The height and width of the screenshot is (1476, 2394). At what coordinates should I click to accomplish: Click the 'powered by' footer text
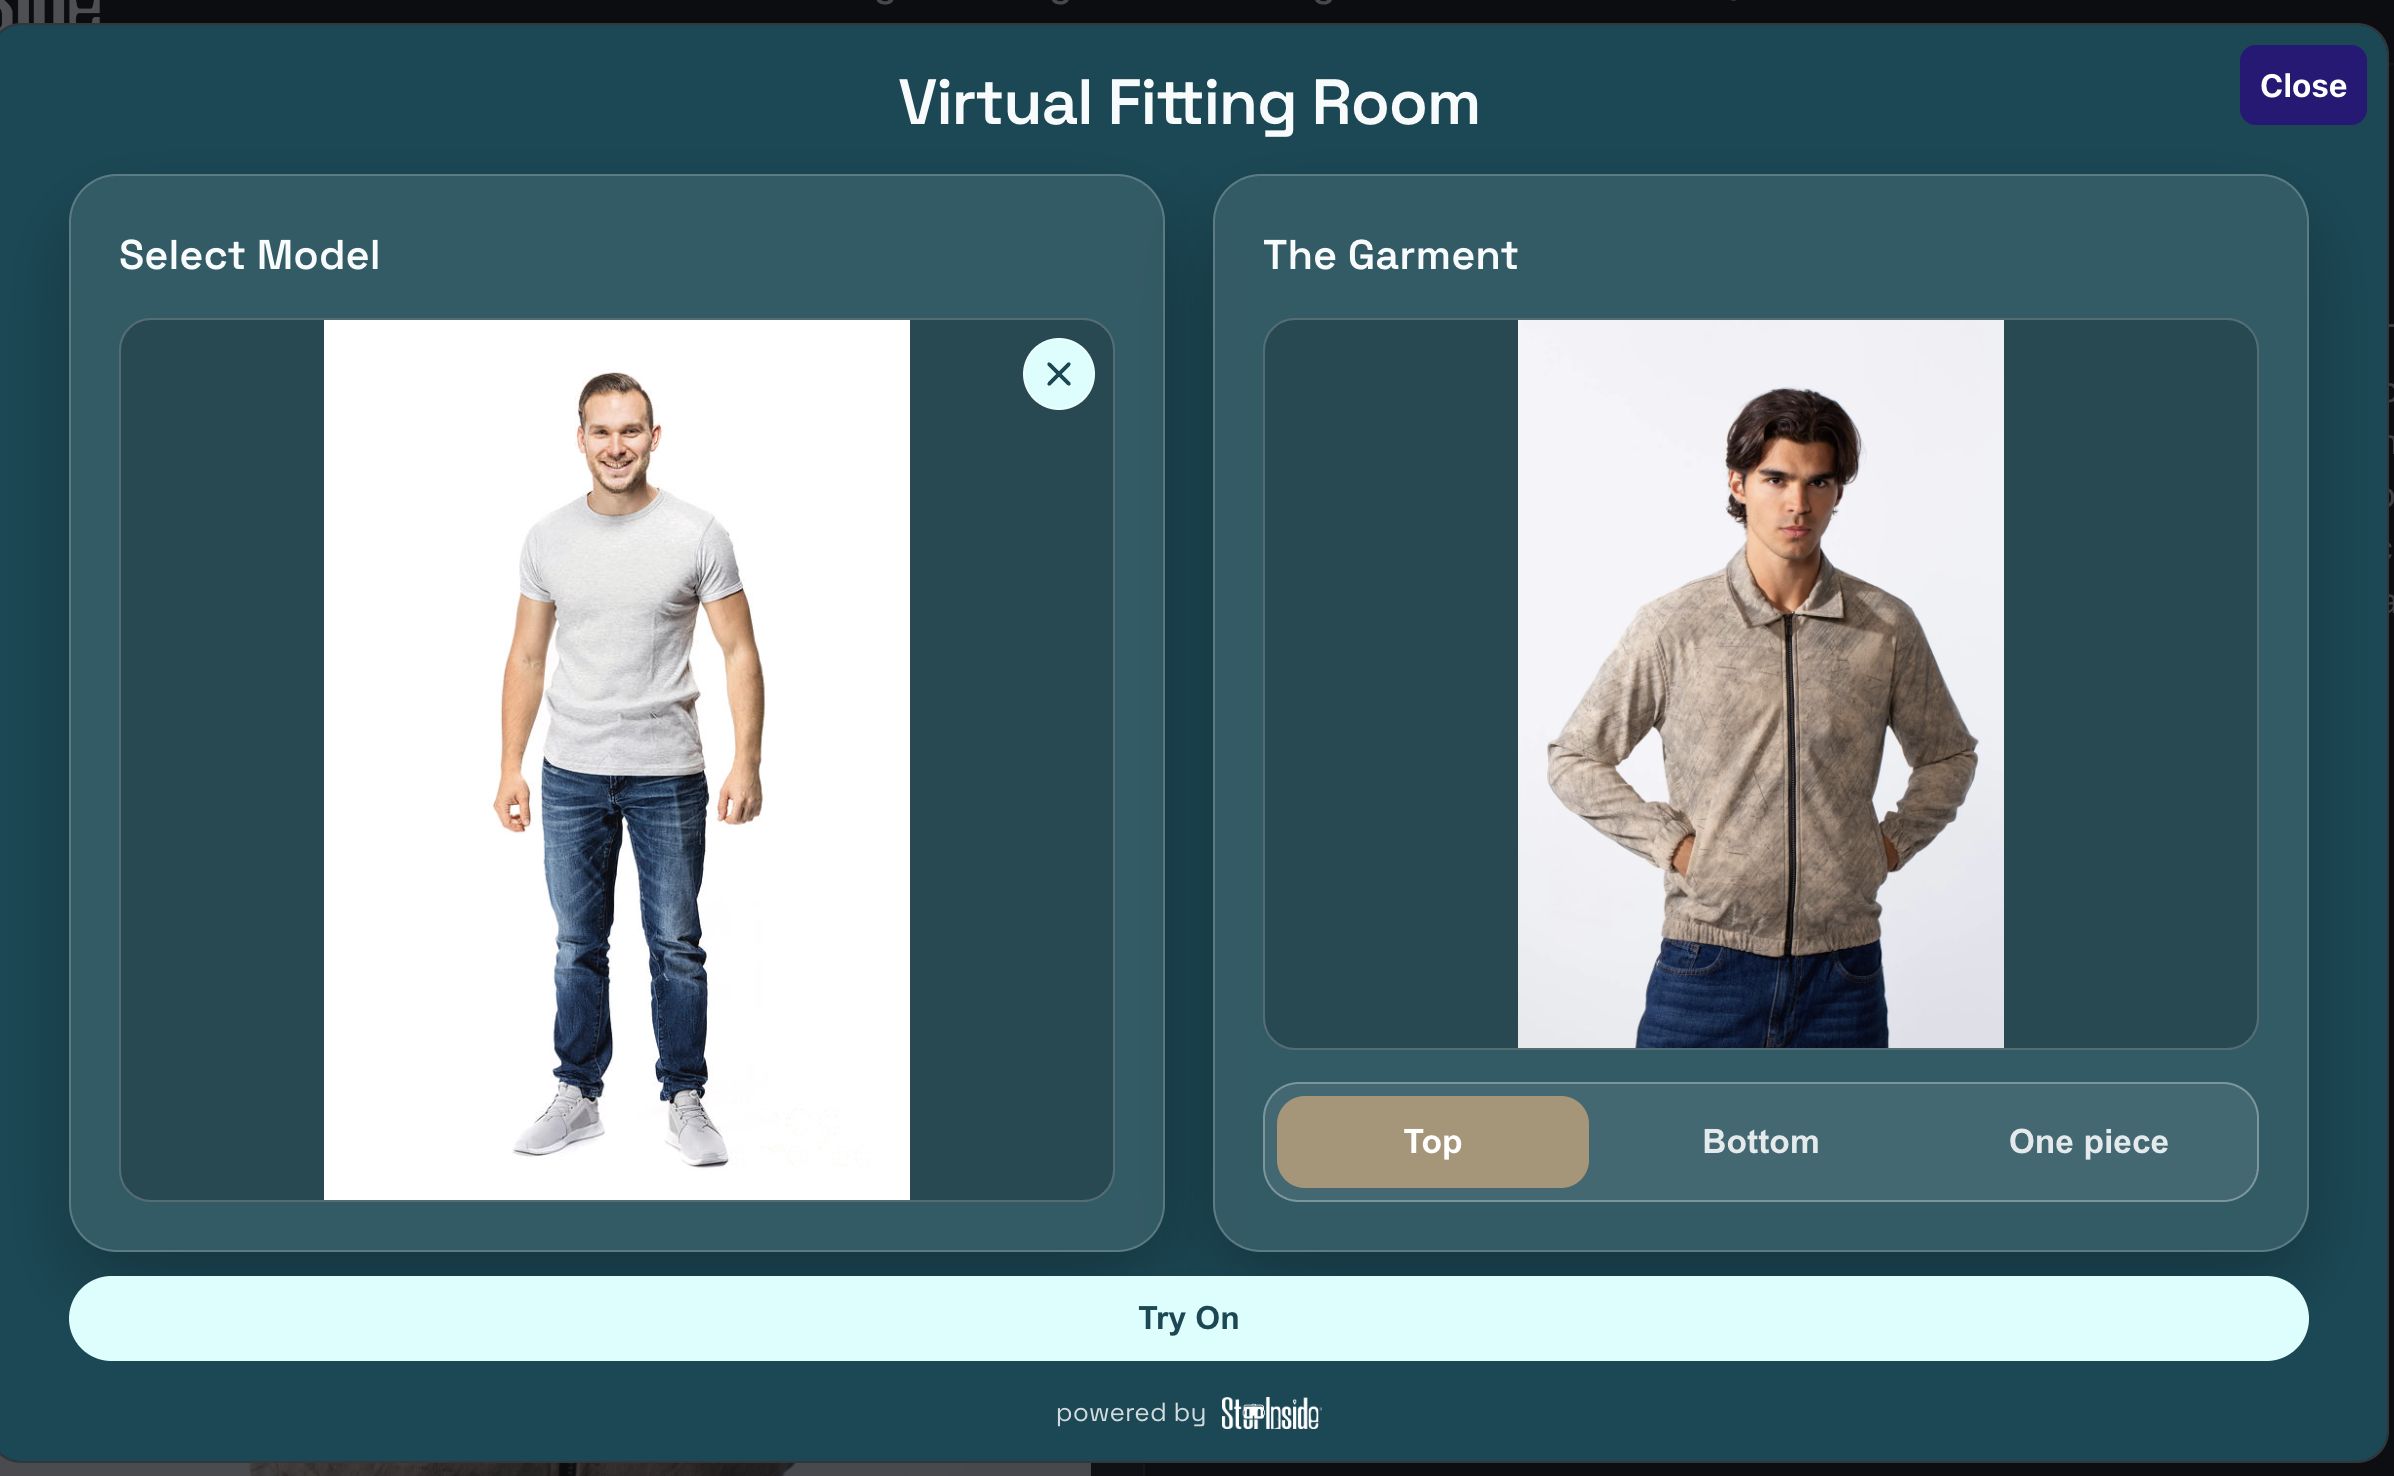(1130, 1413)
